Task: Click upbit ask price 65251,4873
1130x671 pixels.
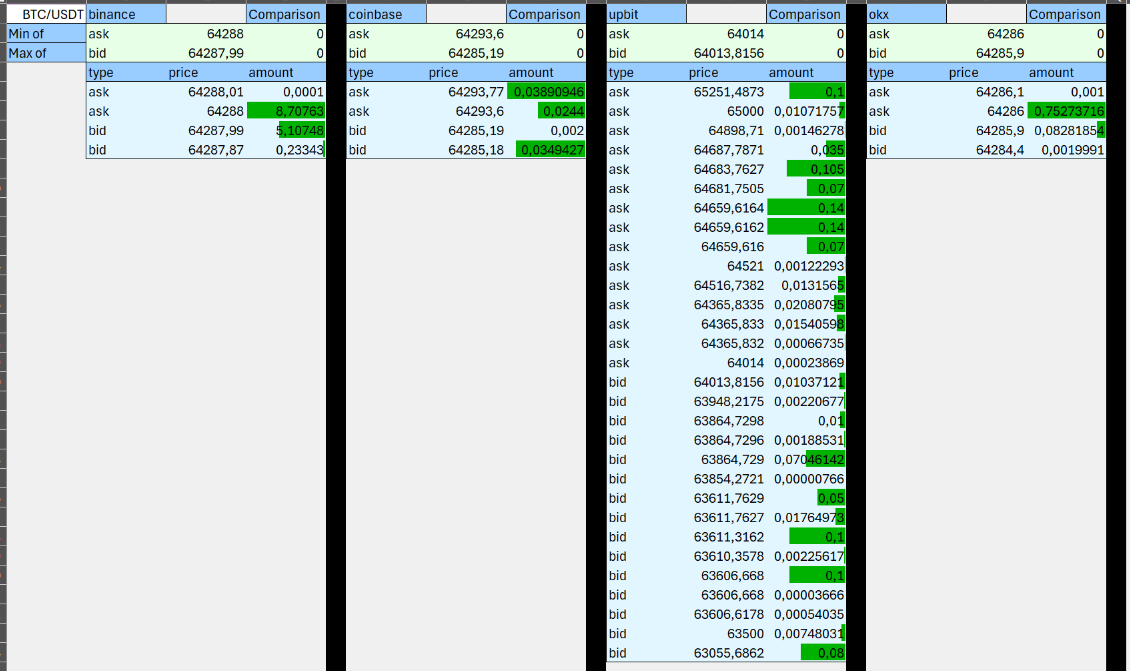Action: (x=726, y=92)
